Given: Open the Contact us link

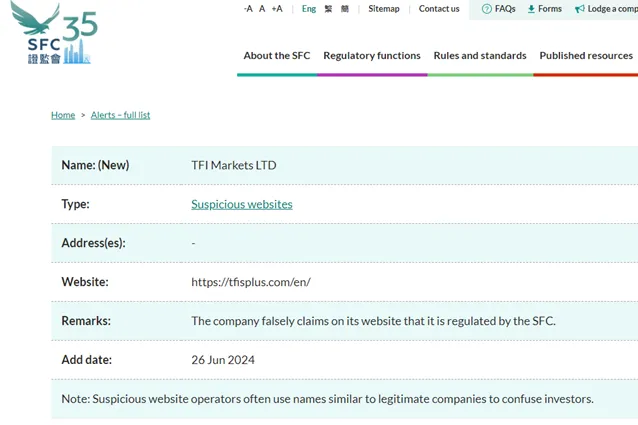Looking at the screenshot, I should click(x=439, y=9).
